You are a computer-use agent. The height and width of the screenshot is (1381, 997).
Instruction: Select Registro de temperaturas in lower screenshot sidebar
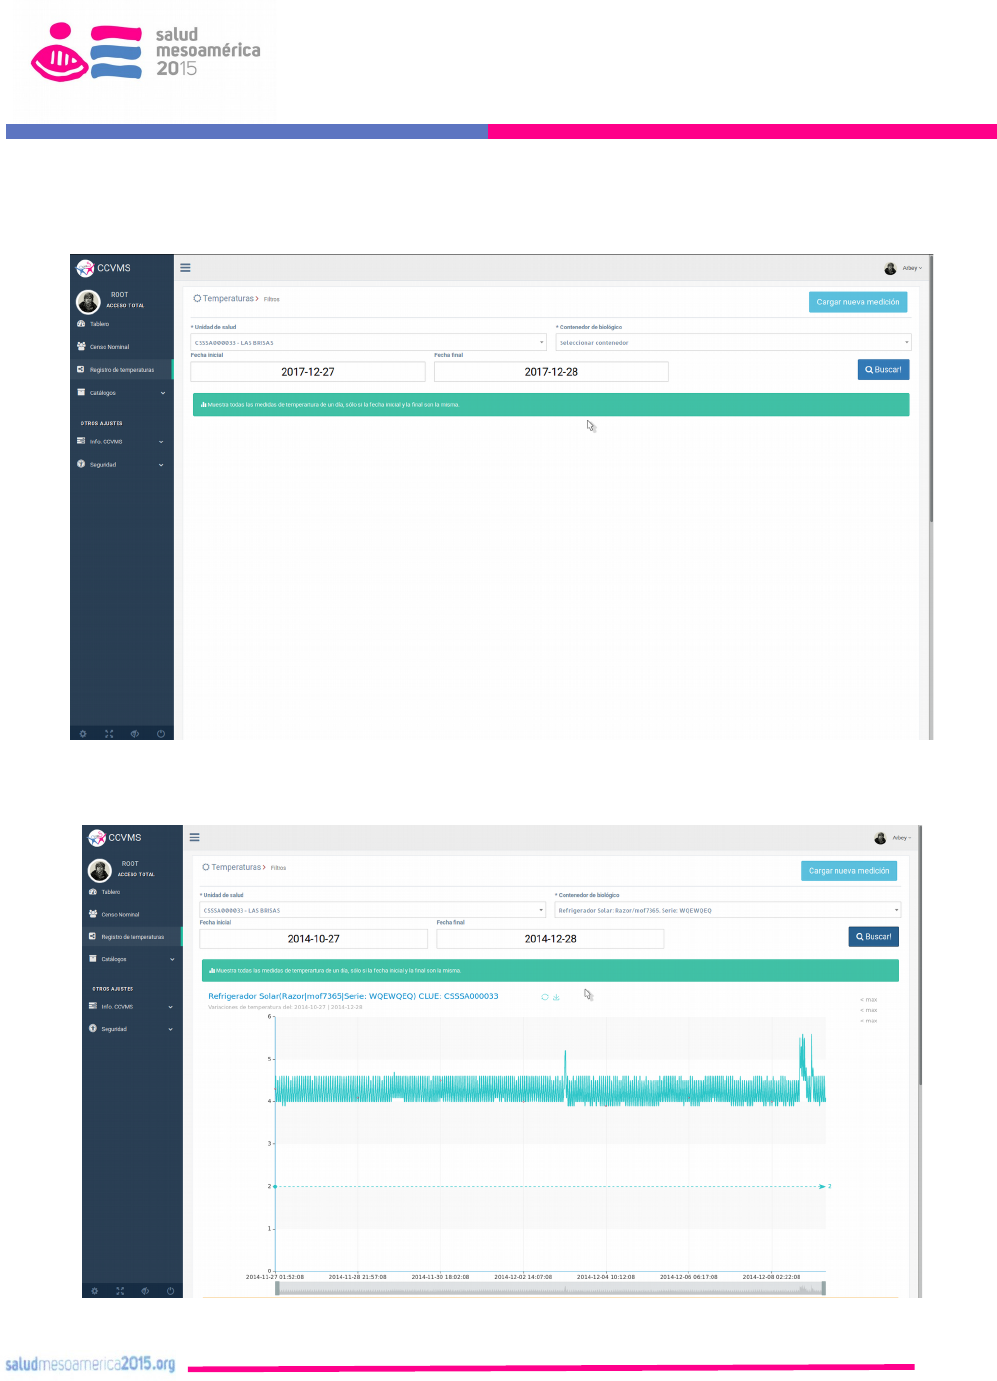[133, 937]
